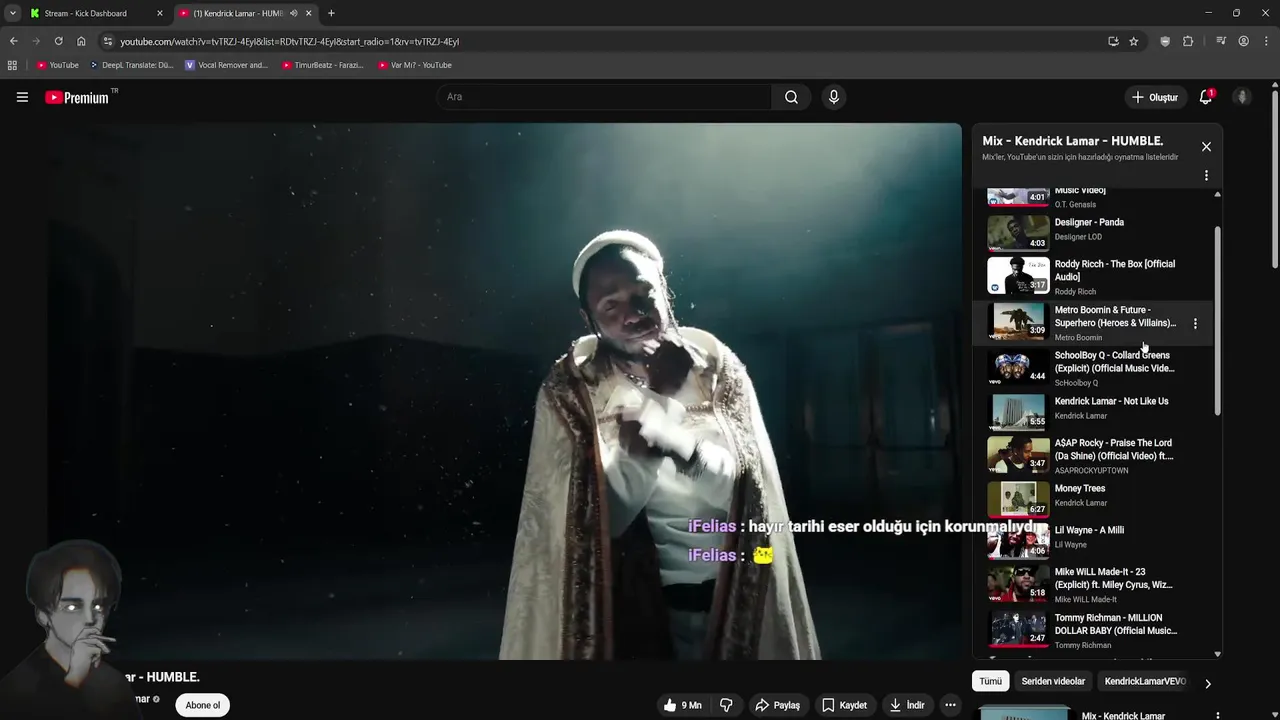The width and height of the screenshot is (1280, 720).
Task: Close the Kick Dashboard browser tab
Action: click(x=159, y=13)
